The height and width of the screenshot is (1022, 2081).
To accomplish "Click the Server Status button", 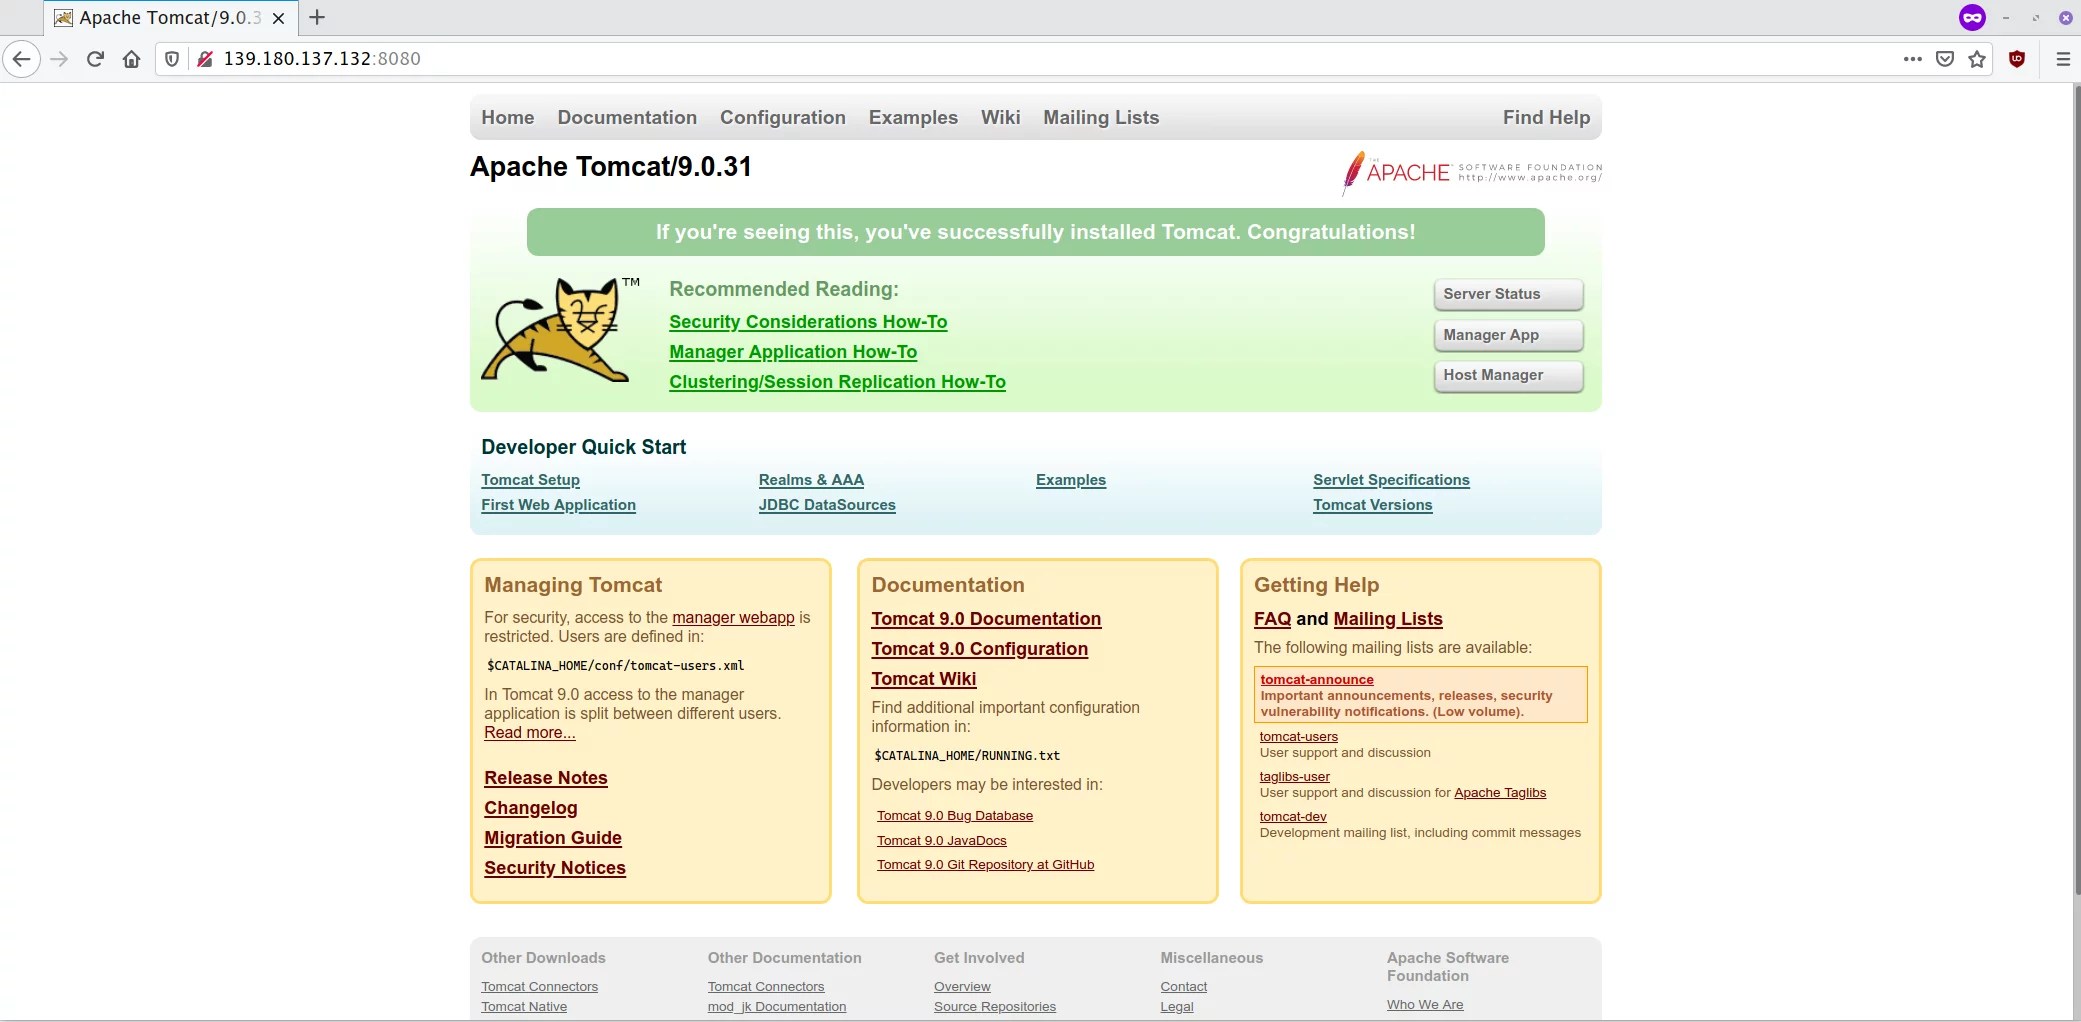I will click(1508, 294).
